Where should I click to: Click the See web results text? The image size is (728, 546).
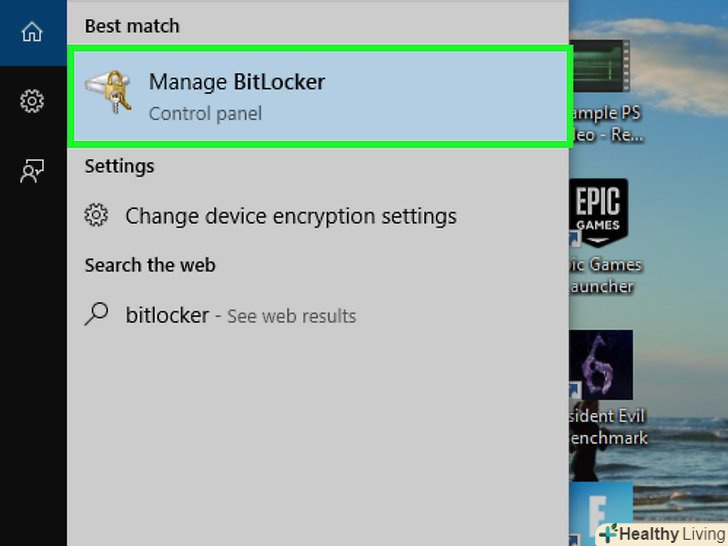coord(291,317)
